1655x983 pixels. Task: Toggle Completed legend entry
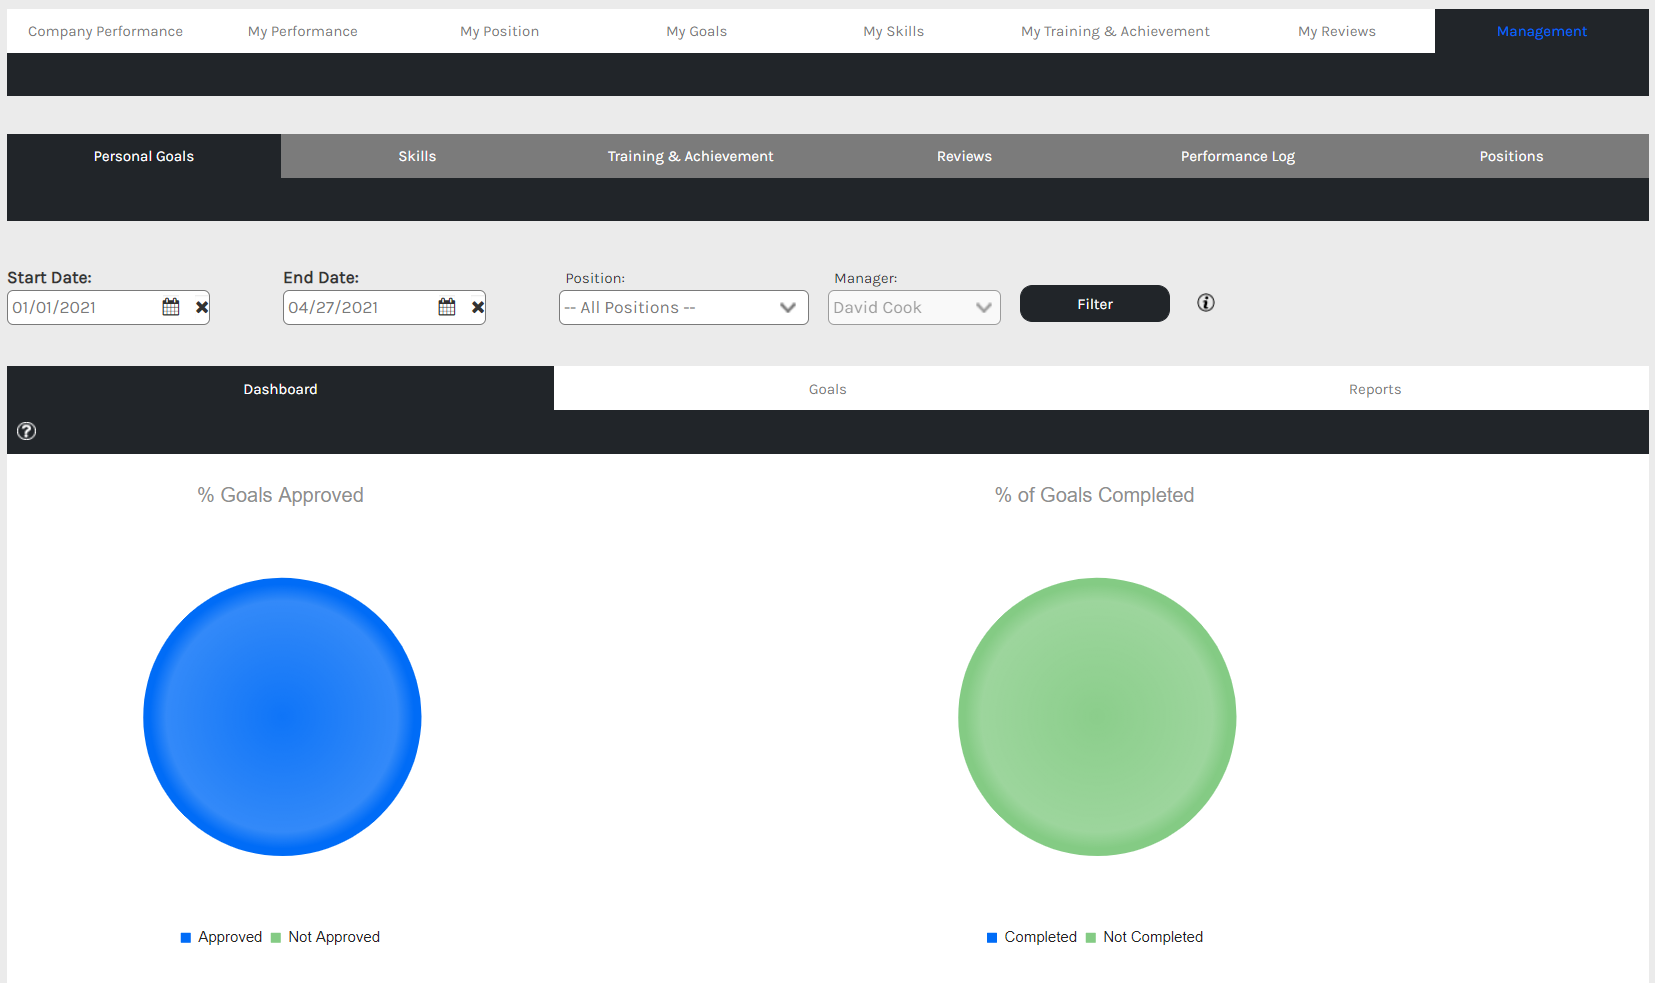pyautogui.click(x=1032, y=937)
